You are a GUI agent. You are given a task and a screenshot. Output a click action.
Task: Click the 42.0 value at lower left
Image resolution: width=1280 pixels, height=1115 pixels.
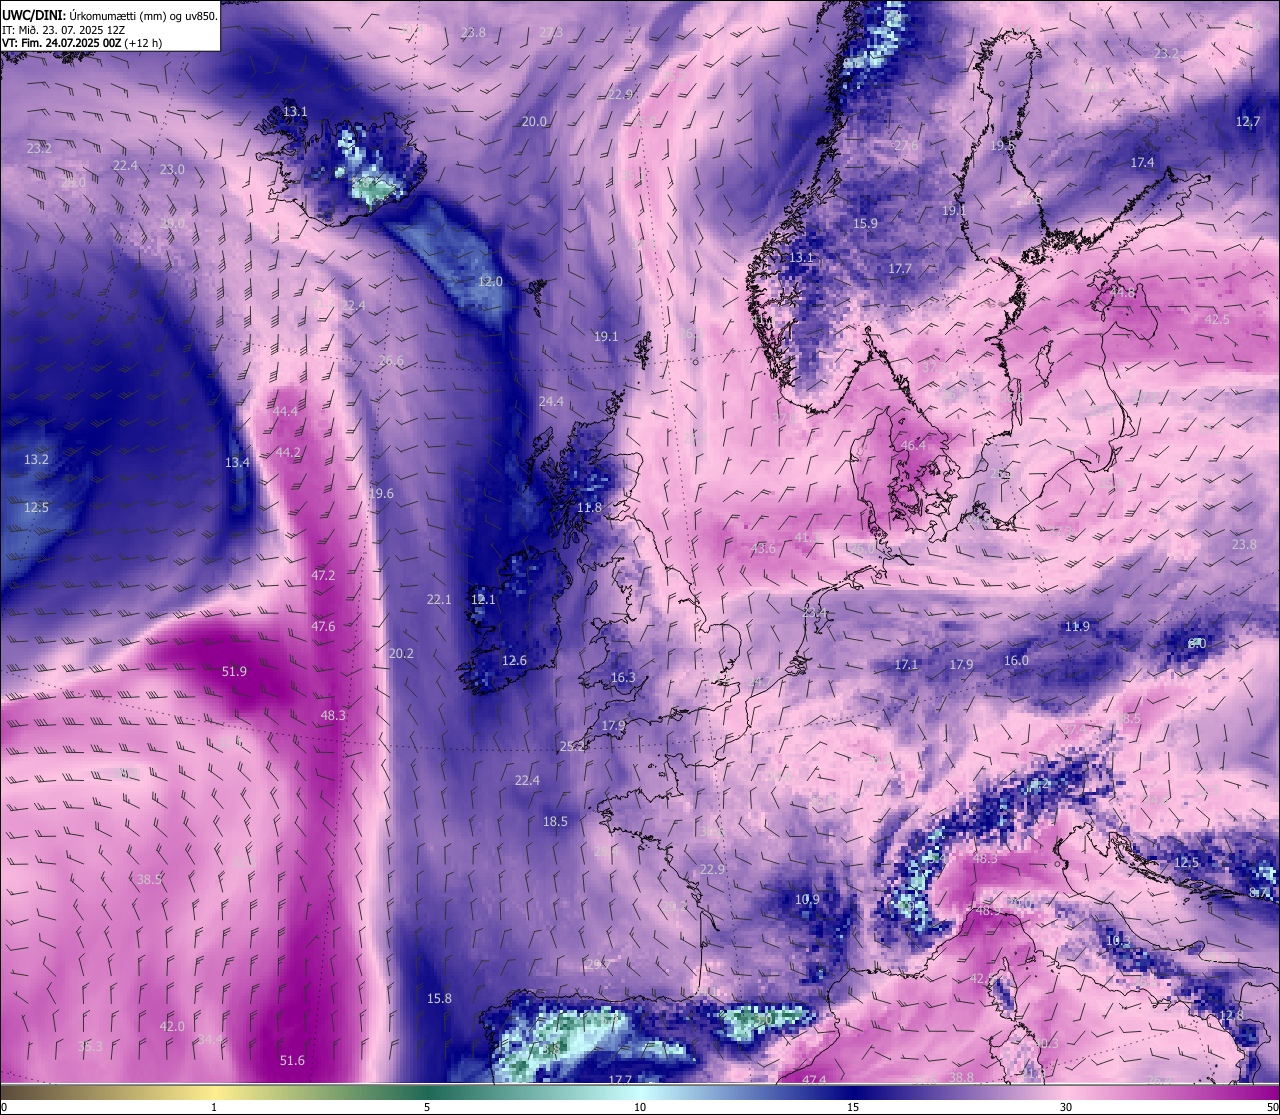[x=172, y=1026]
